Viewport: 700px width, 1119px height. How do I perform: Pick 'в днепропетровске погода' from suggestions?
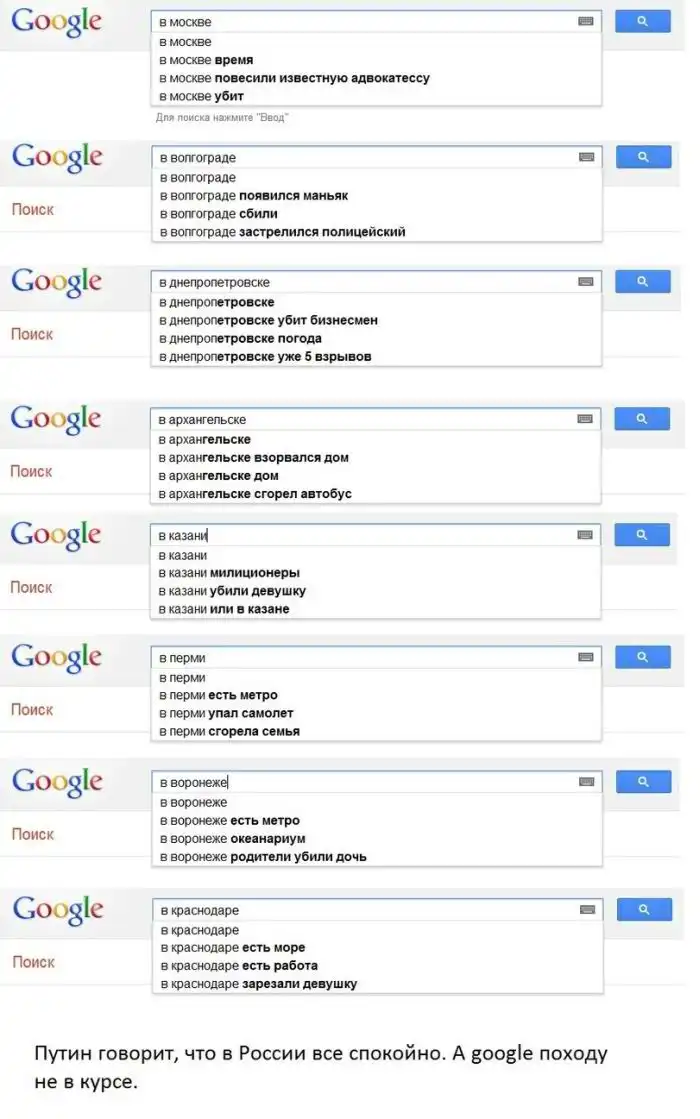(x=240, y=338)
